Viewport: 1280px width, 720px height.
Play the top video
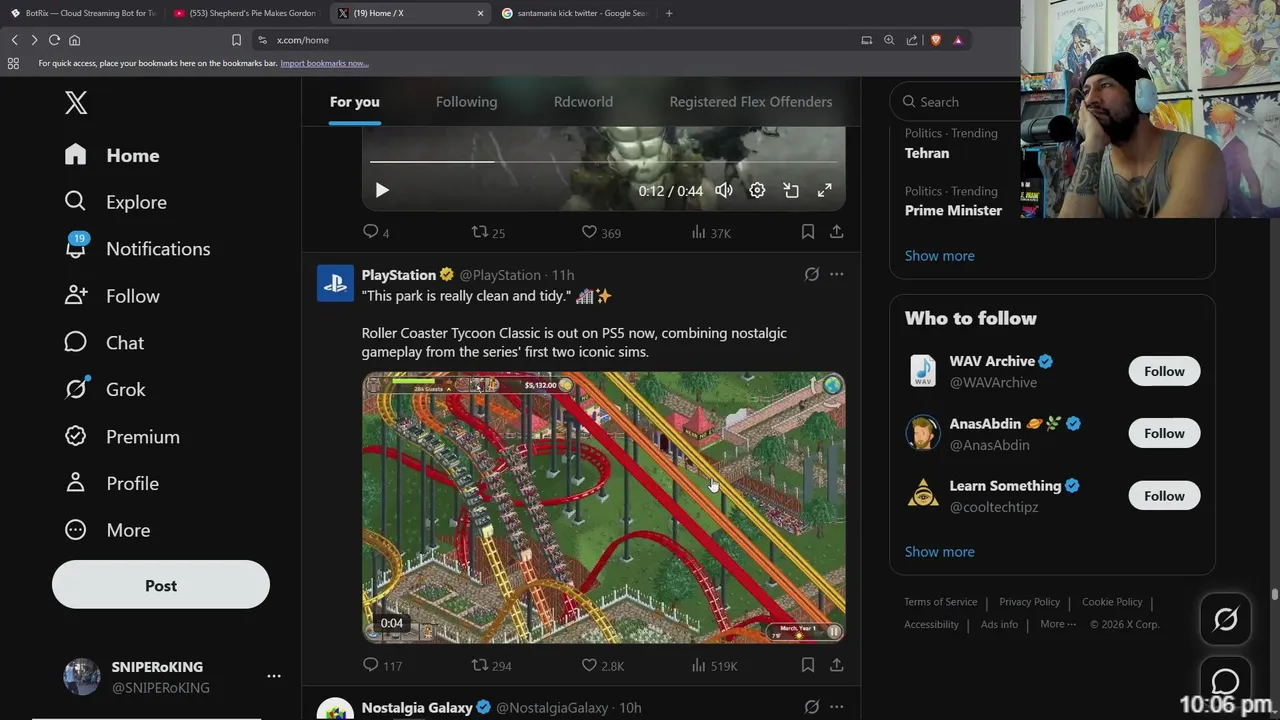381,190
